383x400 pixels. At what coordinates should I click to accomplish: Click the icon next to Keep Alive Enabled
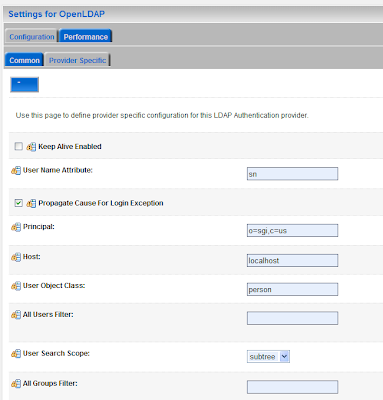tap(31, 147)
